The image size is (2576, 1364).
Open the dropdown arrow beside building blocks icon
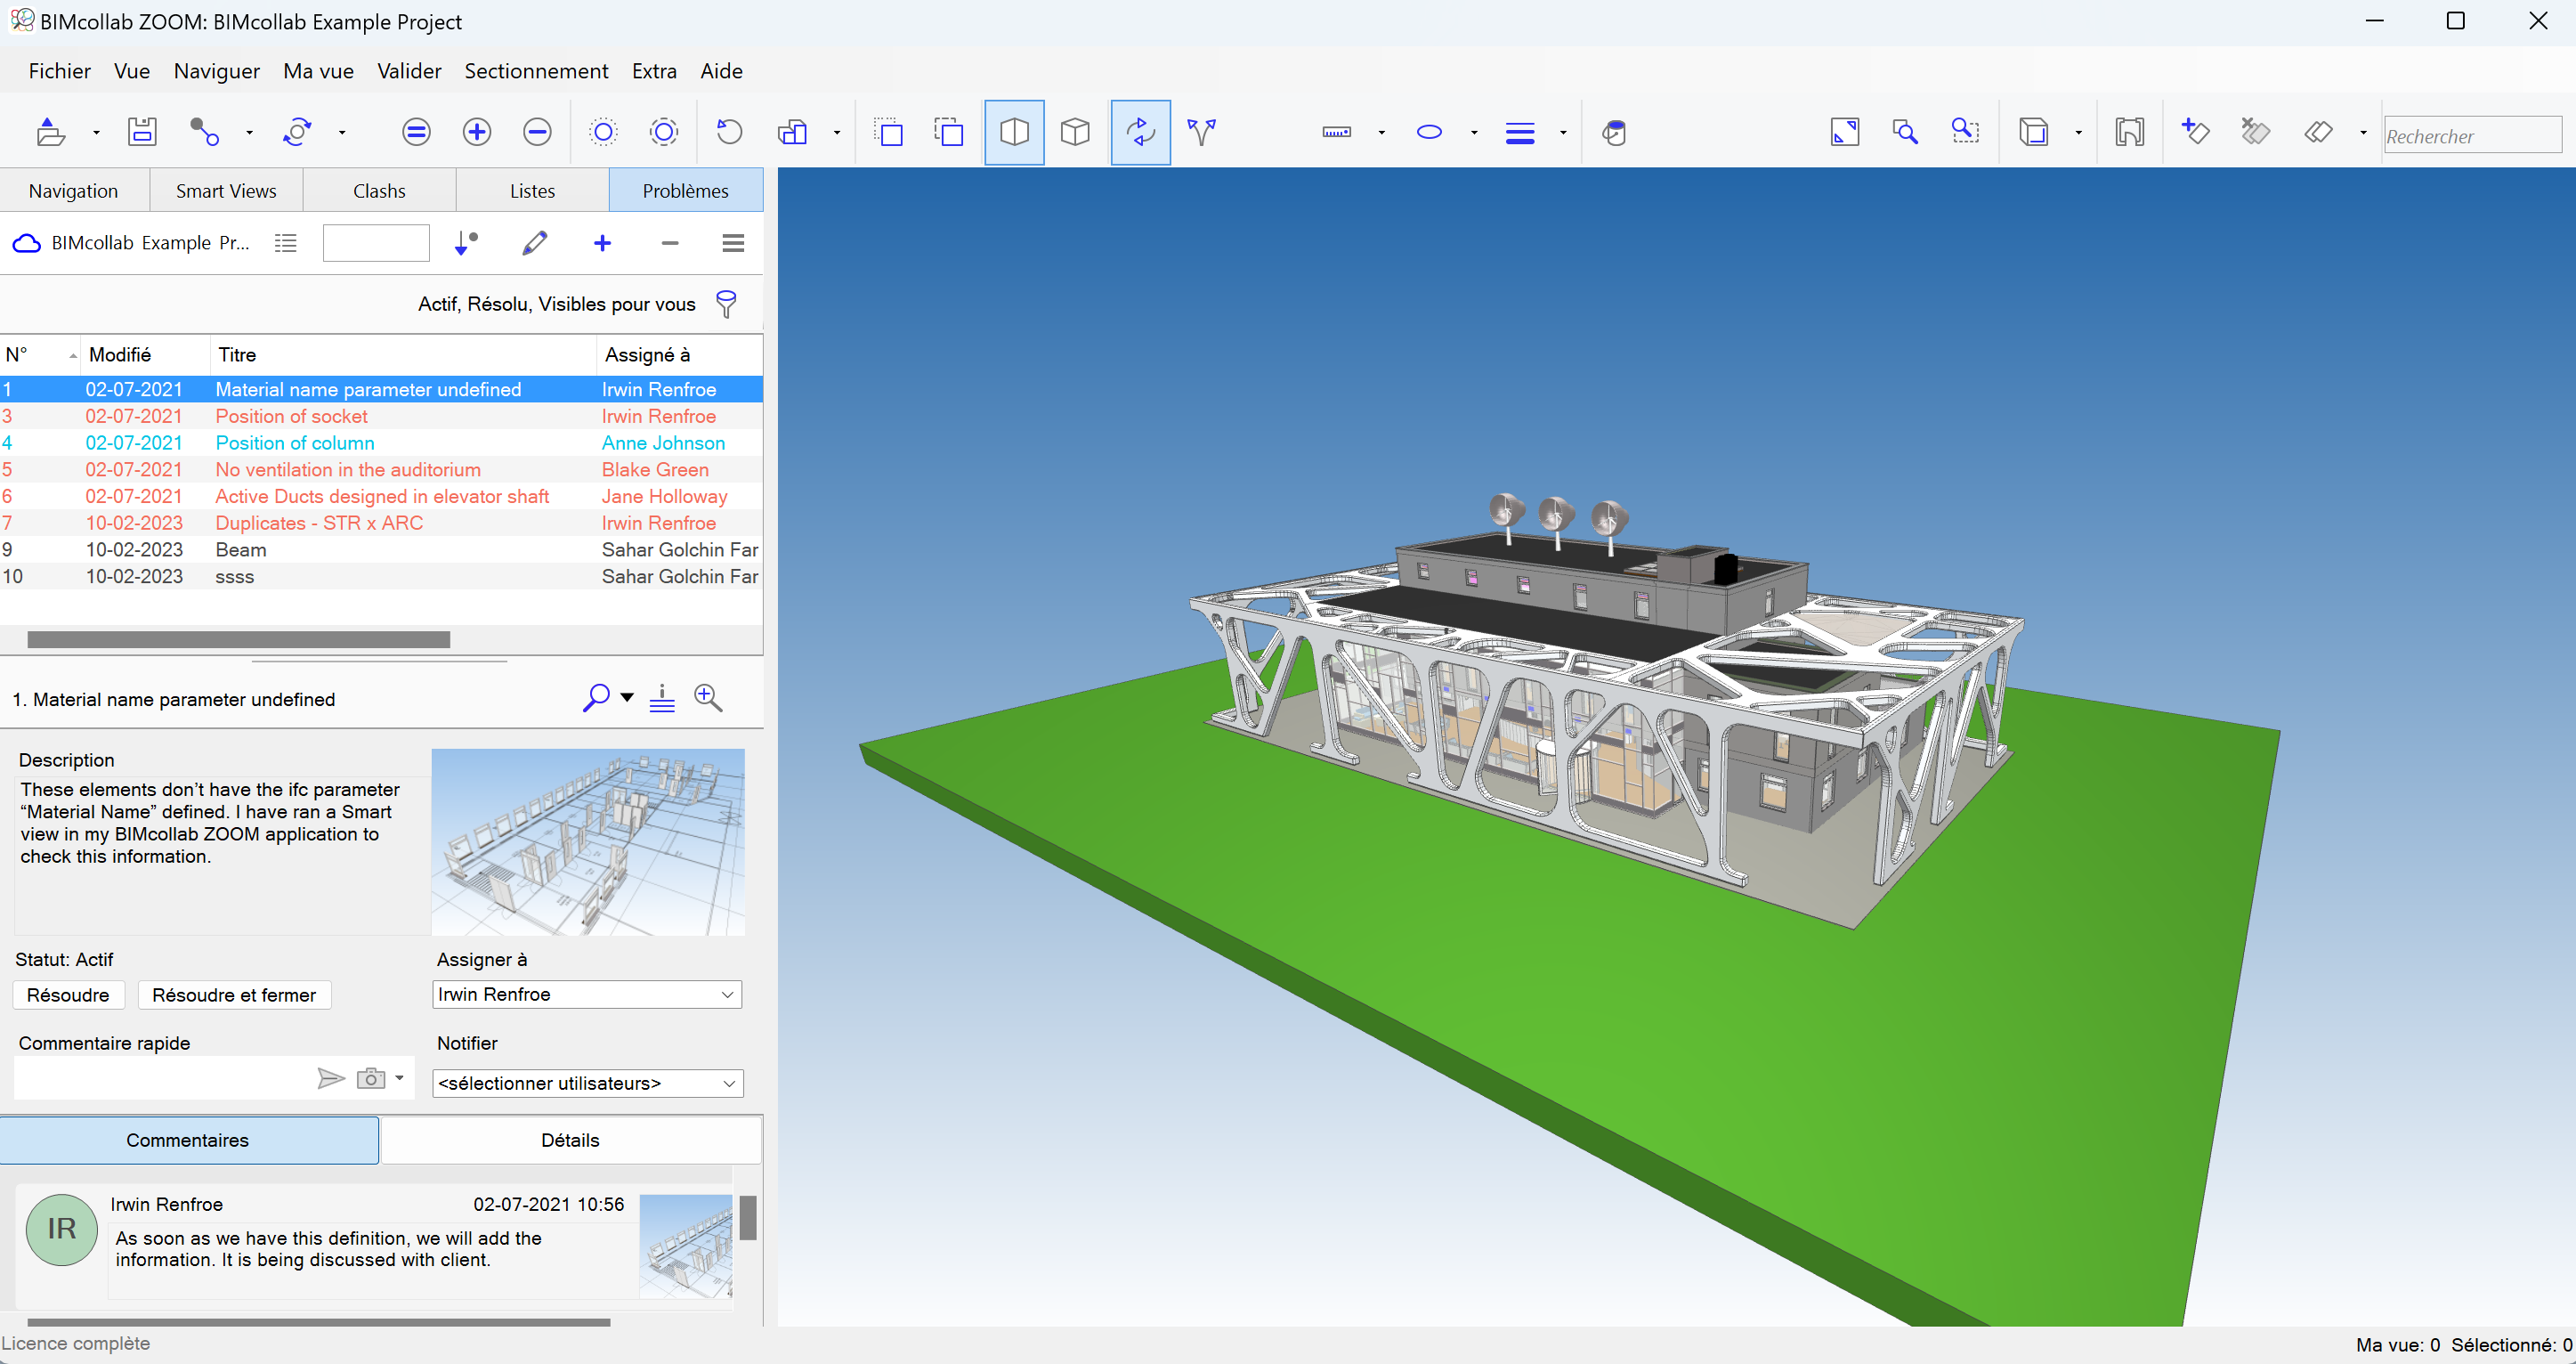coord(837,132)
